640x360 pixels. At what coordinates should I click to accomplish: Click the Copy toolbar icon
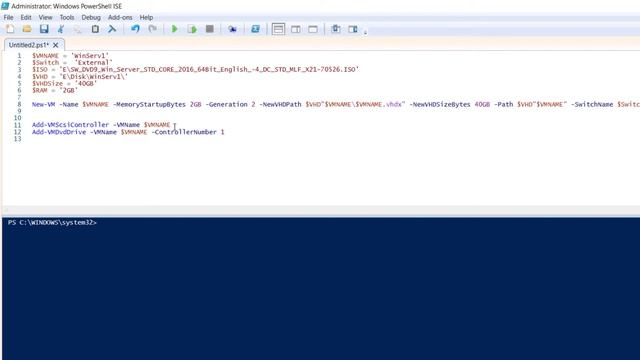pyautogui.click(x=78, y=29)
